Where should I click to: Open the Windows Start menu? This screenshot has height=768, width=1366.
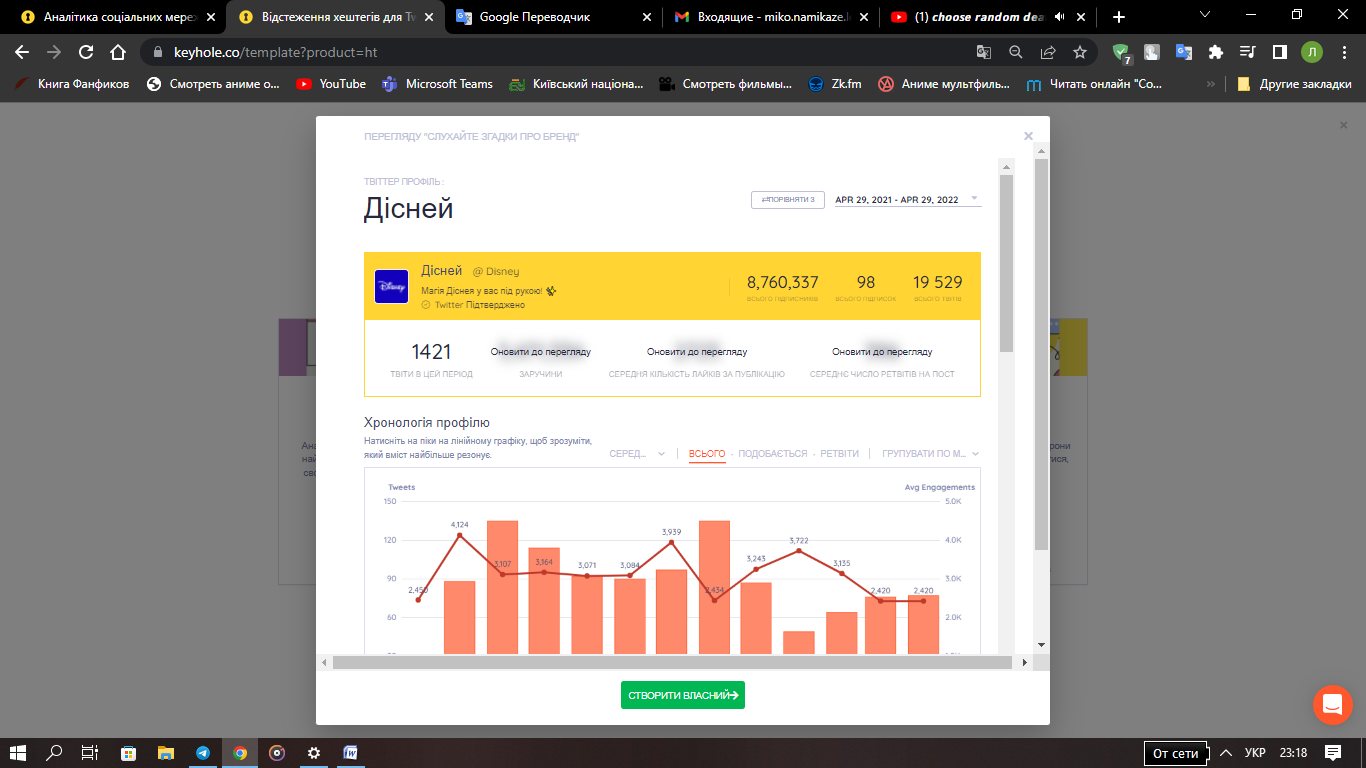[19, 753]
